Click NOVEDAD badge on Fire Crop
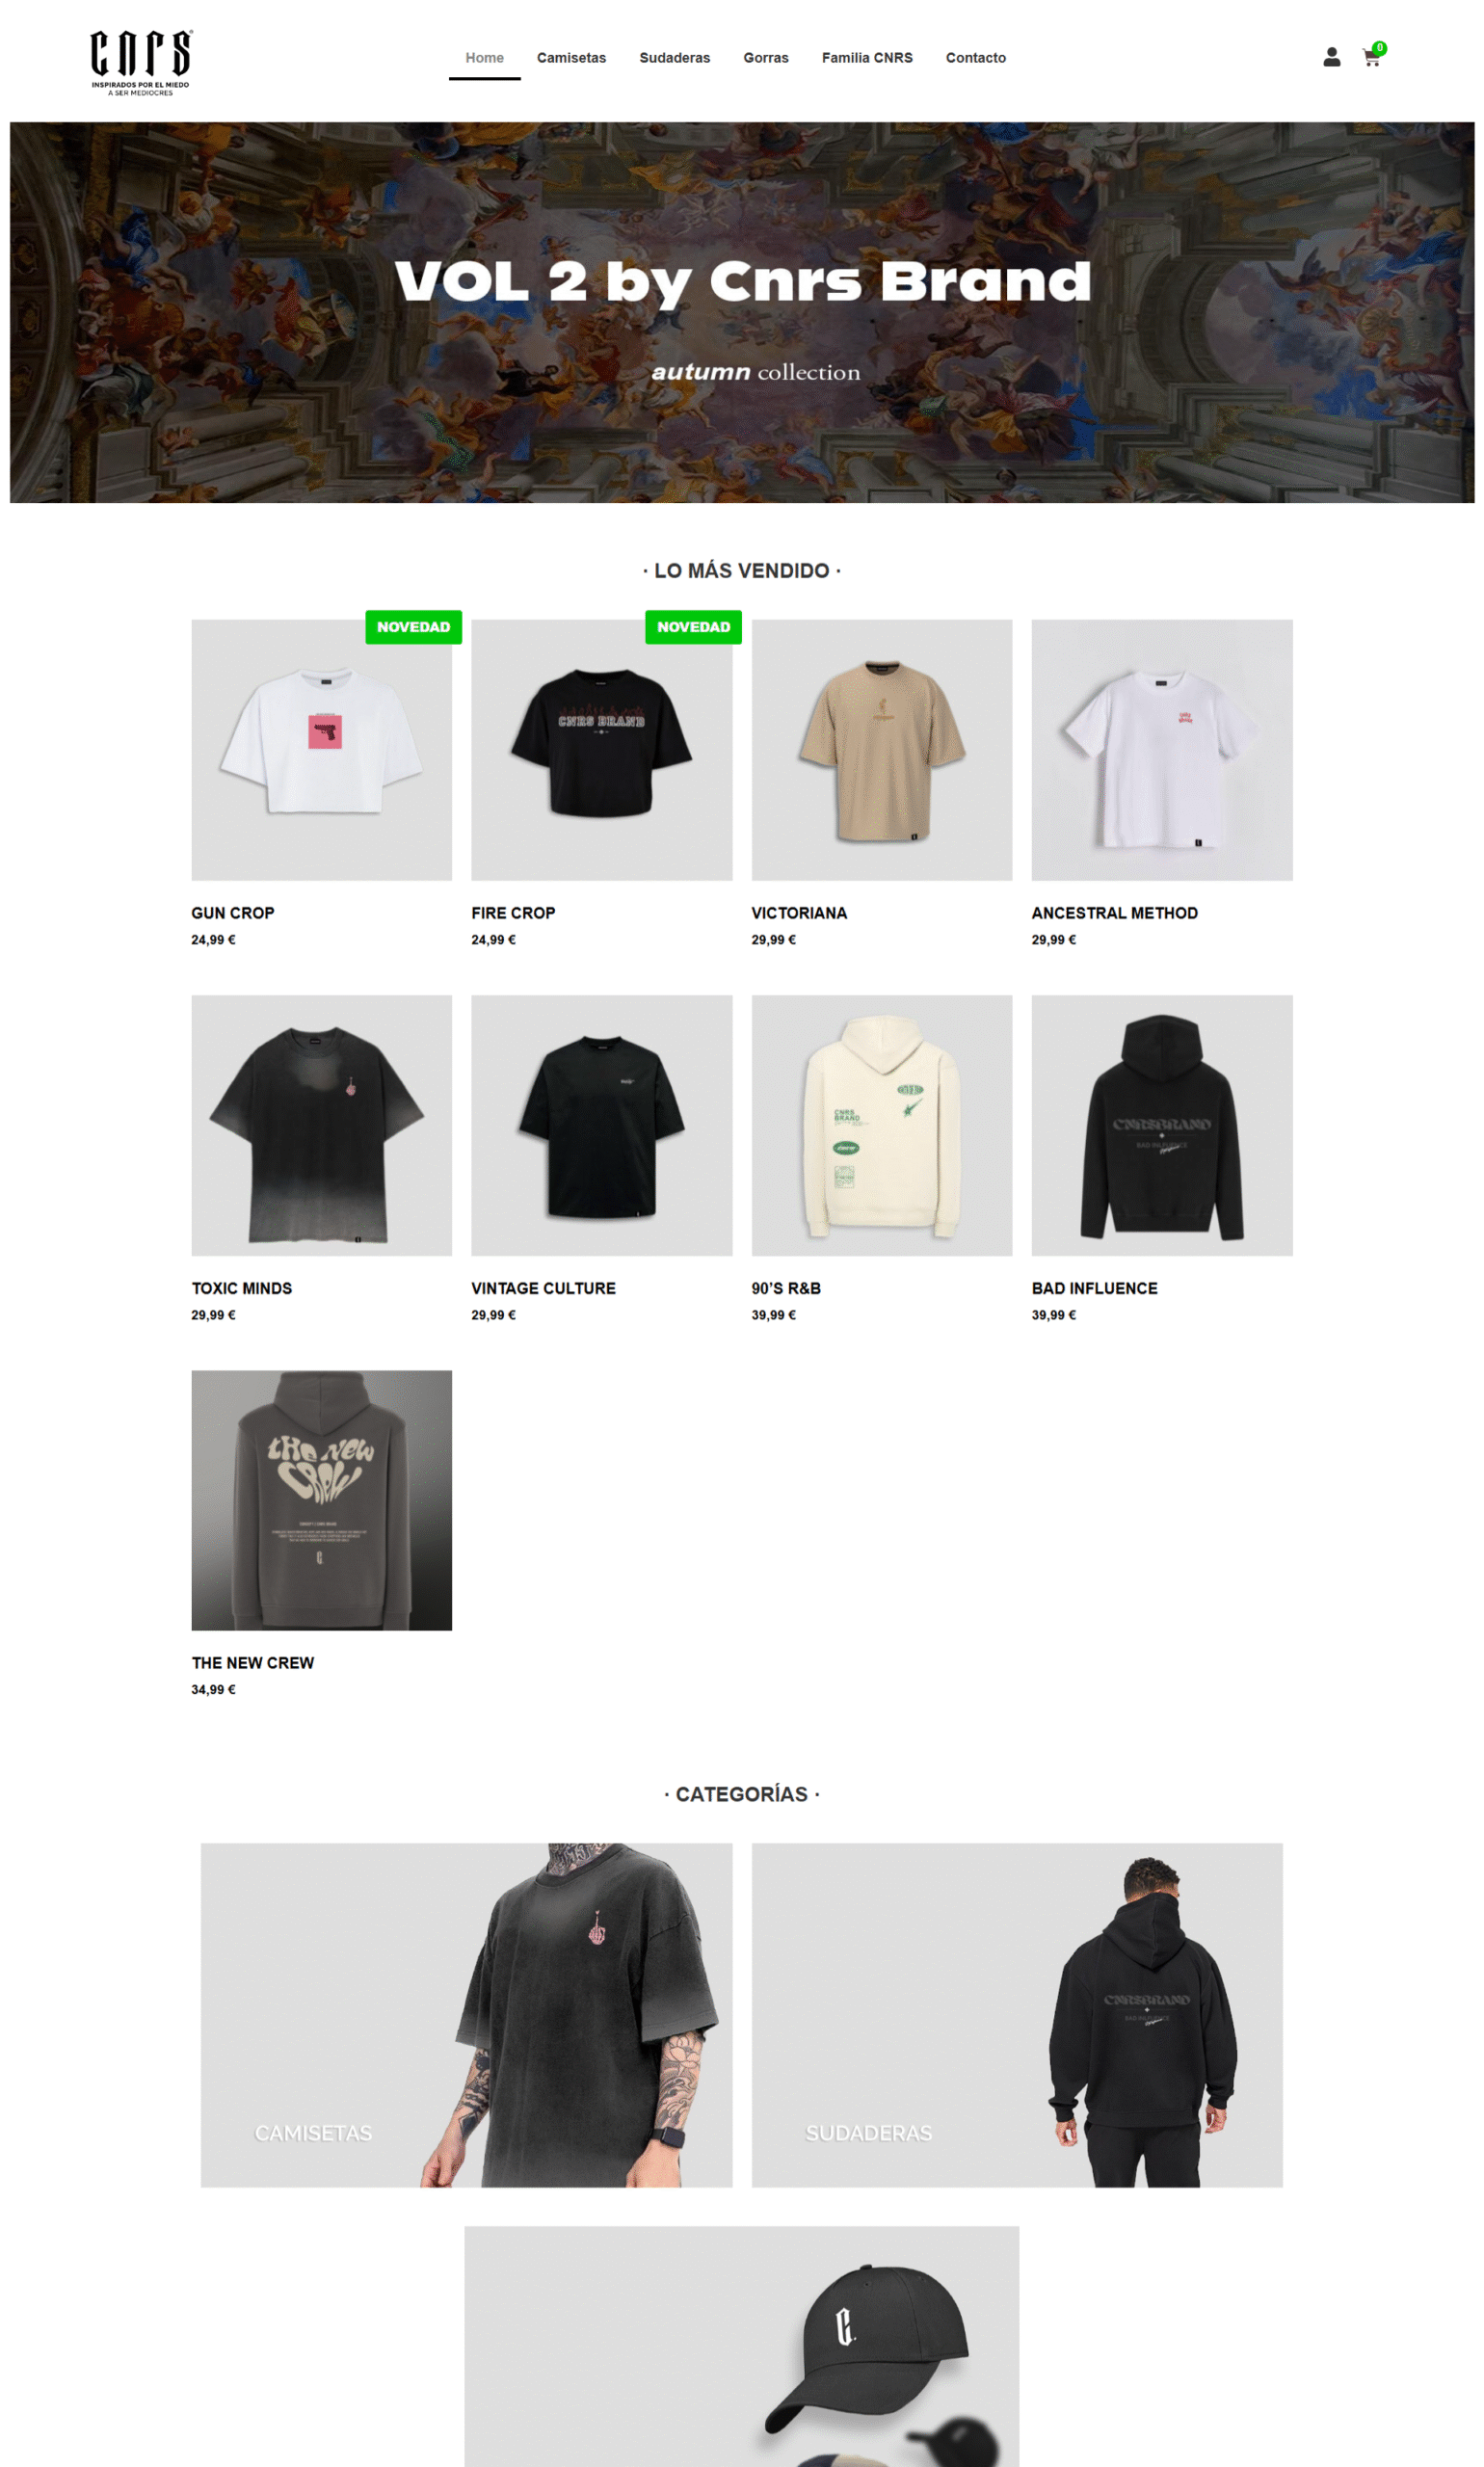 tap(693, 627)
